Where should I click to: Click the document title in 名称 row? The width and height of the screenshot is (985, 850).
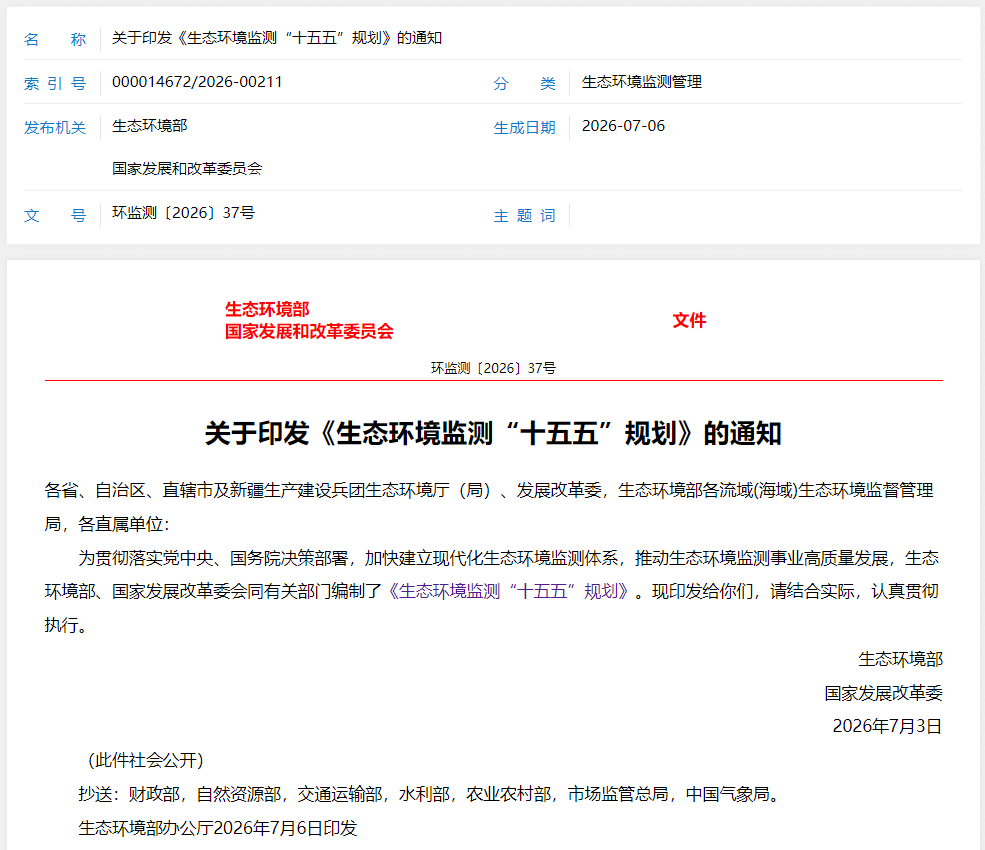(277, 38)
